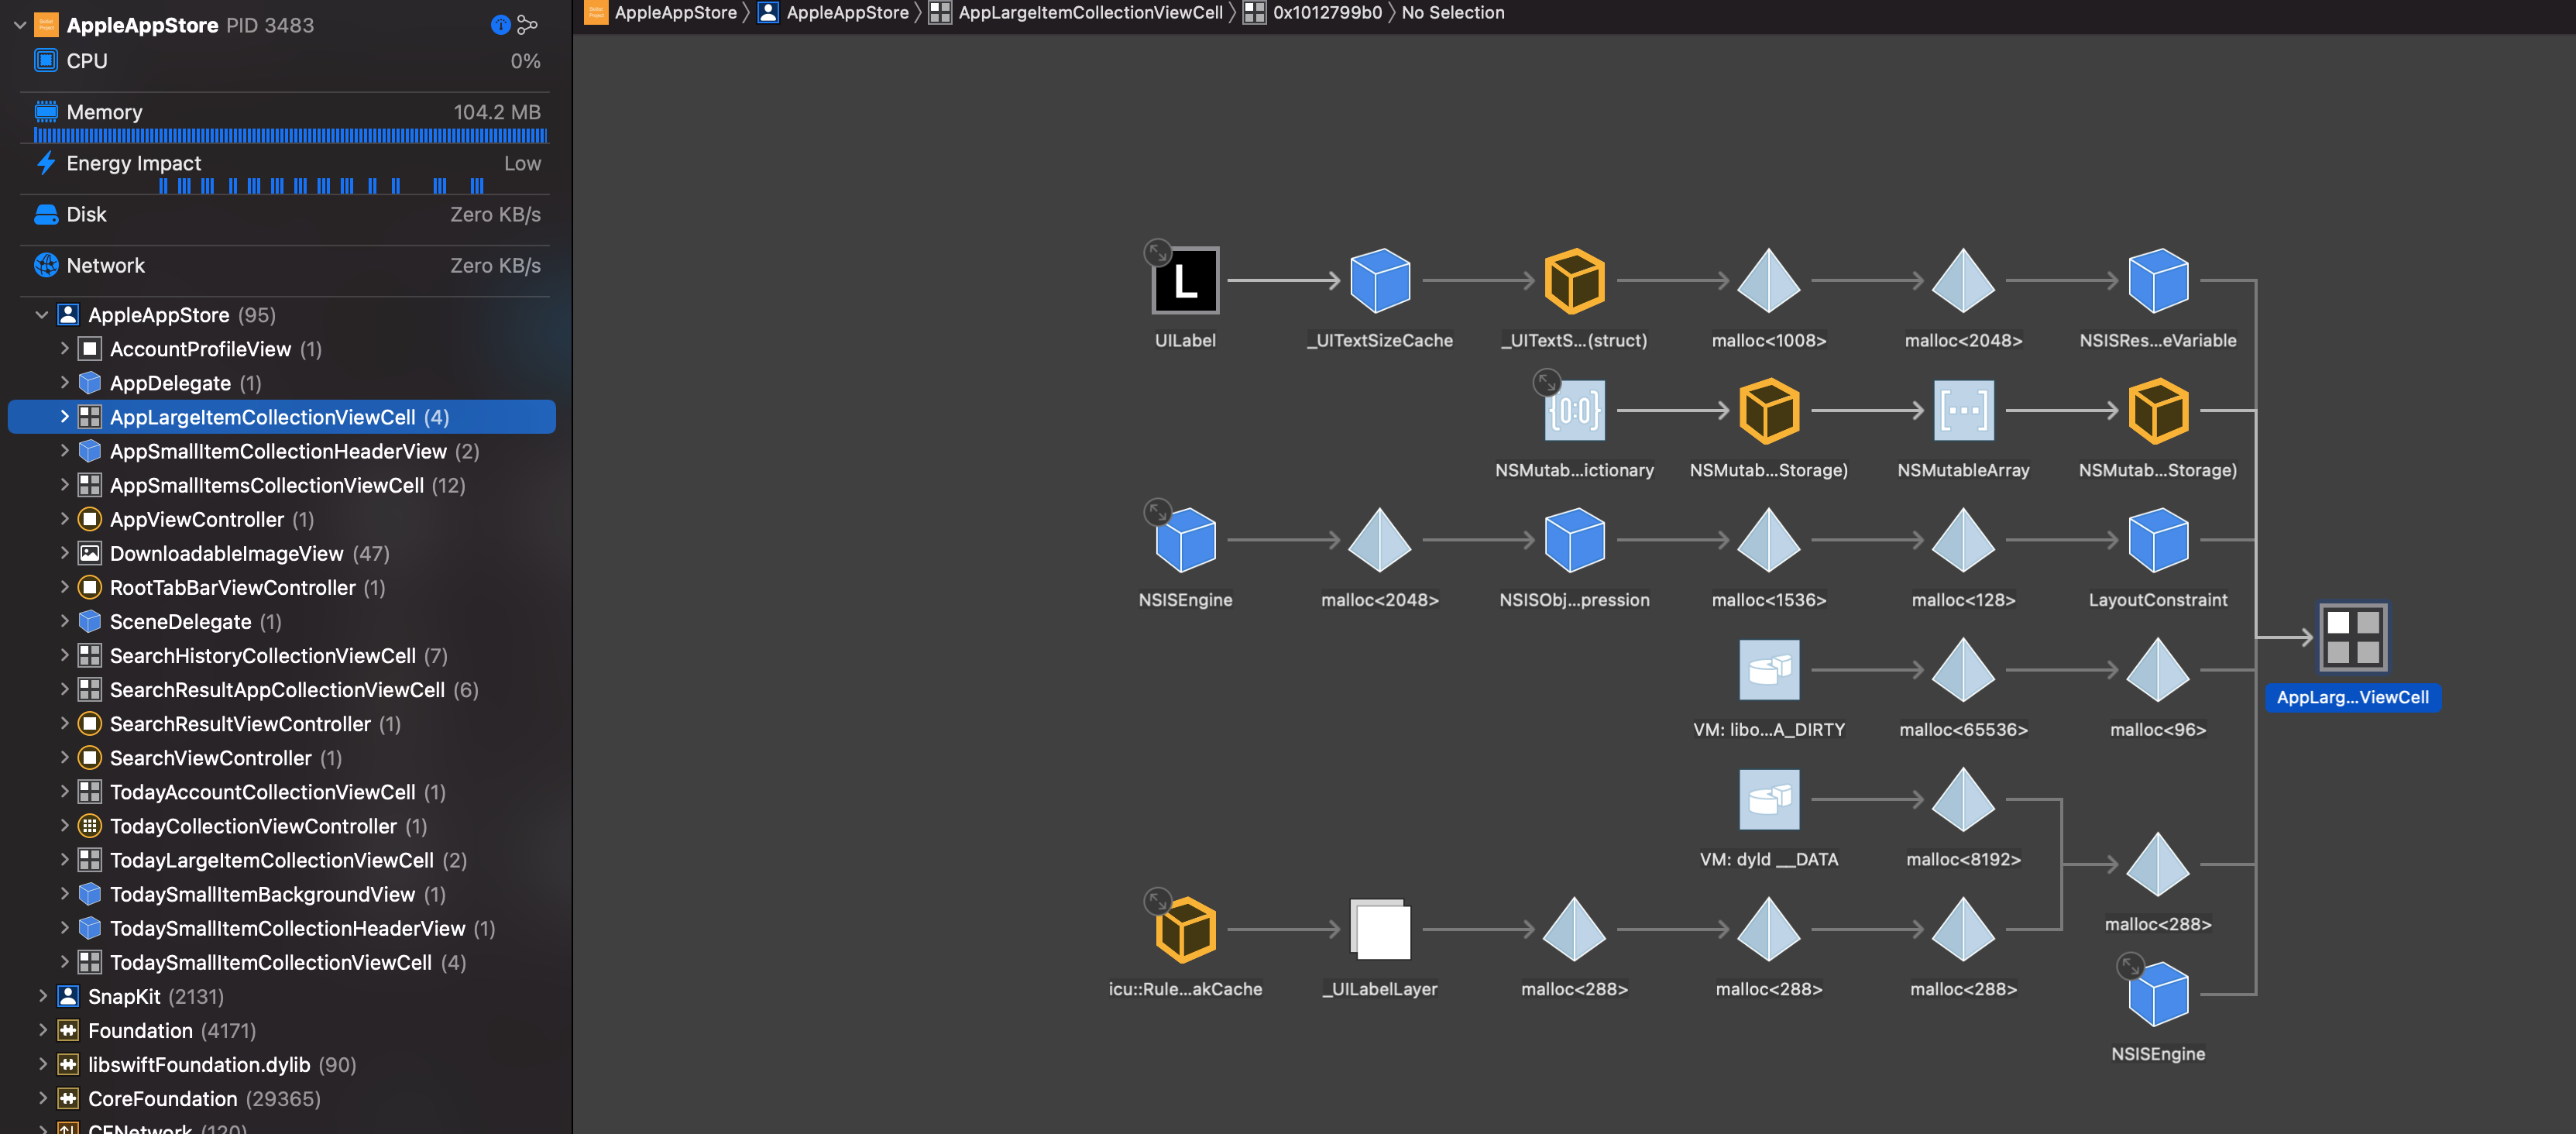Toggle expansion badge on NSMutab...ictionary node
Image resolution: width=2576 pixels, height=1134 pixels.
(1546, 382)
